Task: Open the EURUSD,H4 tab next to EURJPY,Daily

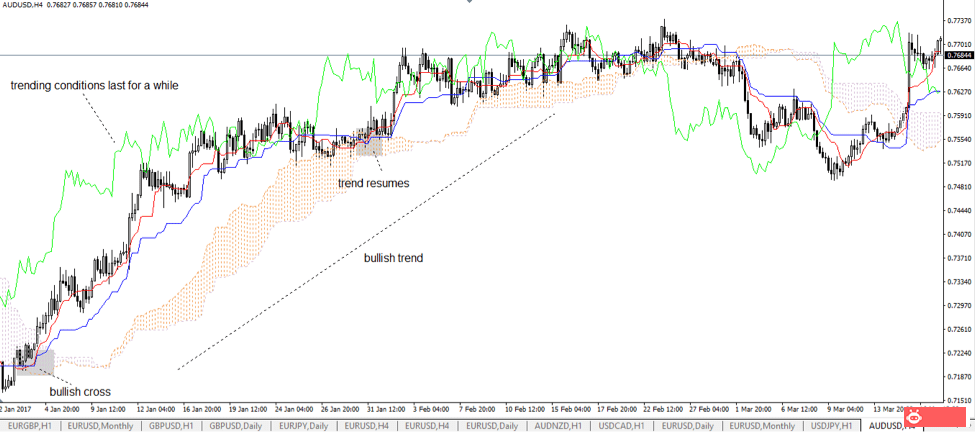Action: click(367, 426)
